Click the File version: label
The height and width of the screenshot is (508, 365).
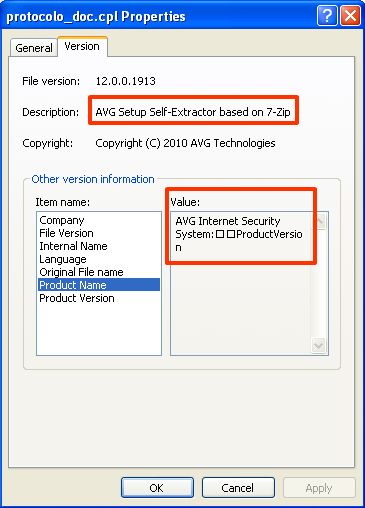point(51,81)
